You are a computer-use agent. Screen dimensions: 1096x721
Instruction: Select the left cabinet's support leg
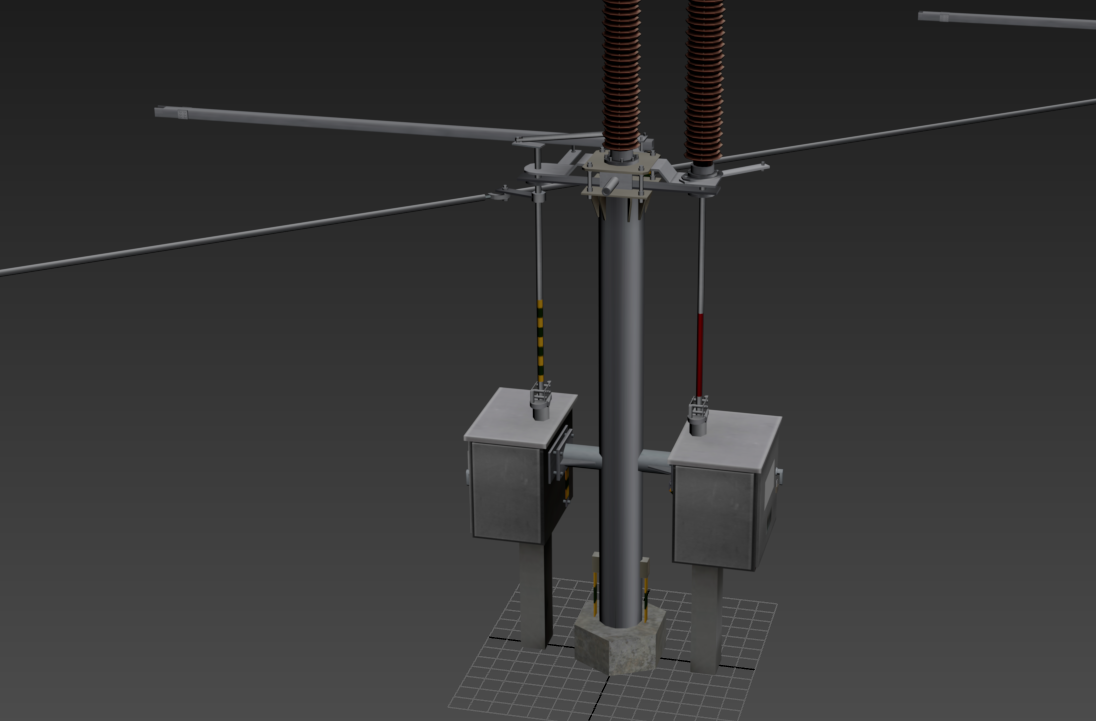click(533, 593)
